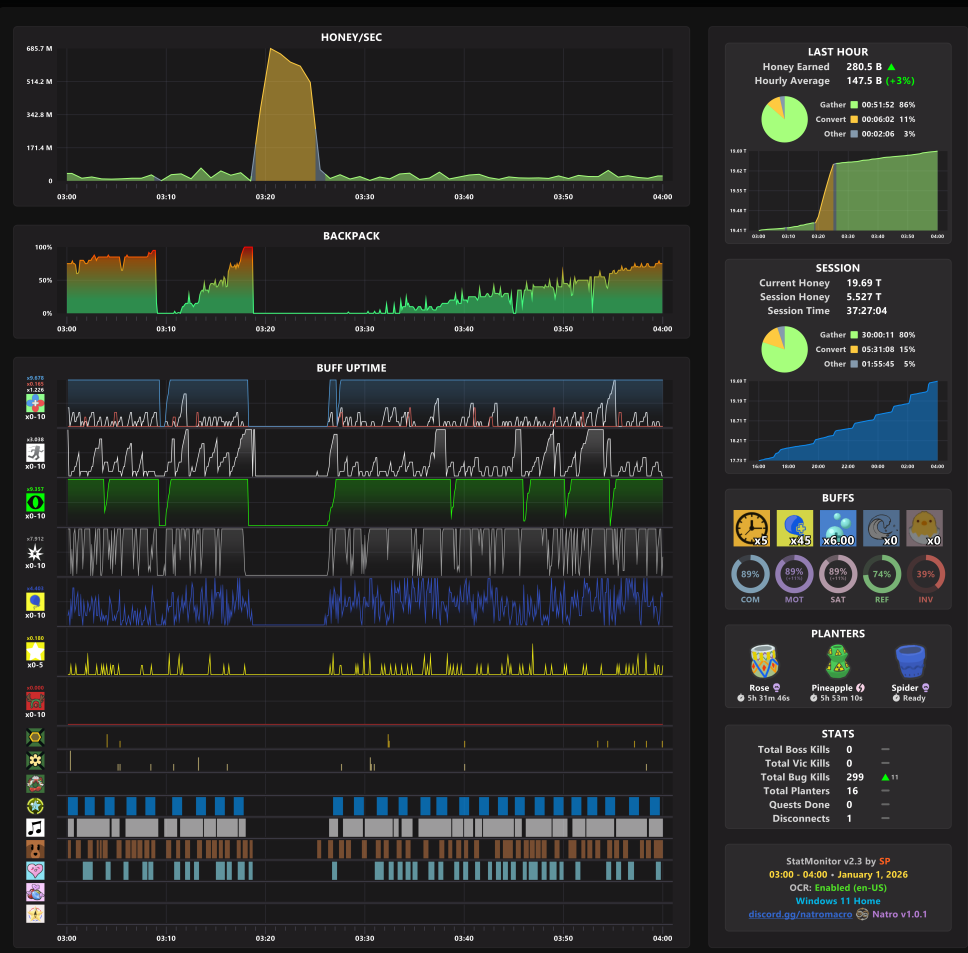This screenshot has width=968, height=953.
Task: Click the yellow Convert legend swatch in Session
Action: 854,349
